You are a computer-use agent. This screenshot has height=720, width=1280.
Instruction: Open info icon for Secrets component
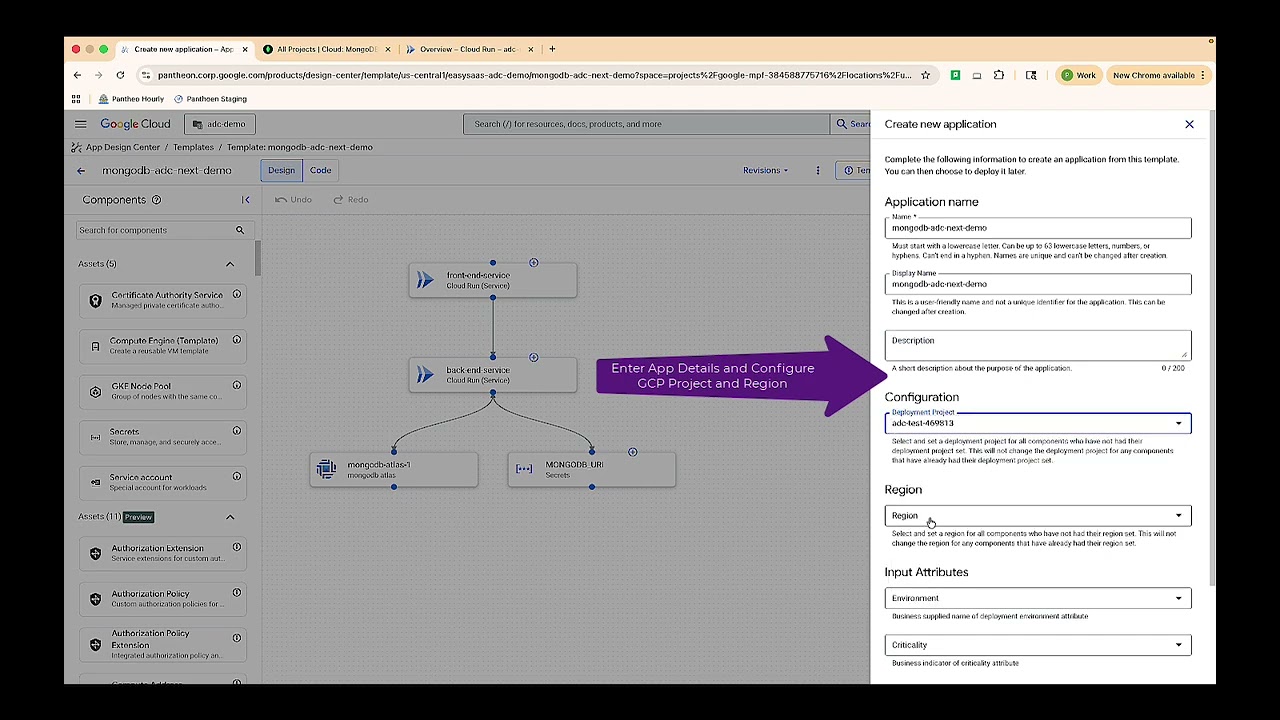tap(237, 431)
